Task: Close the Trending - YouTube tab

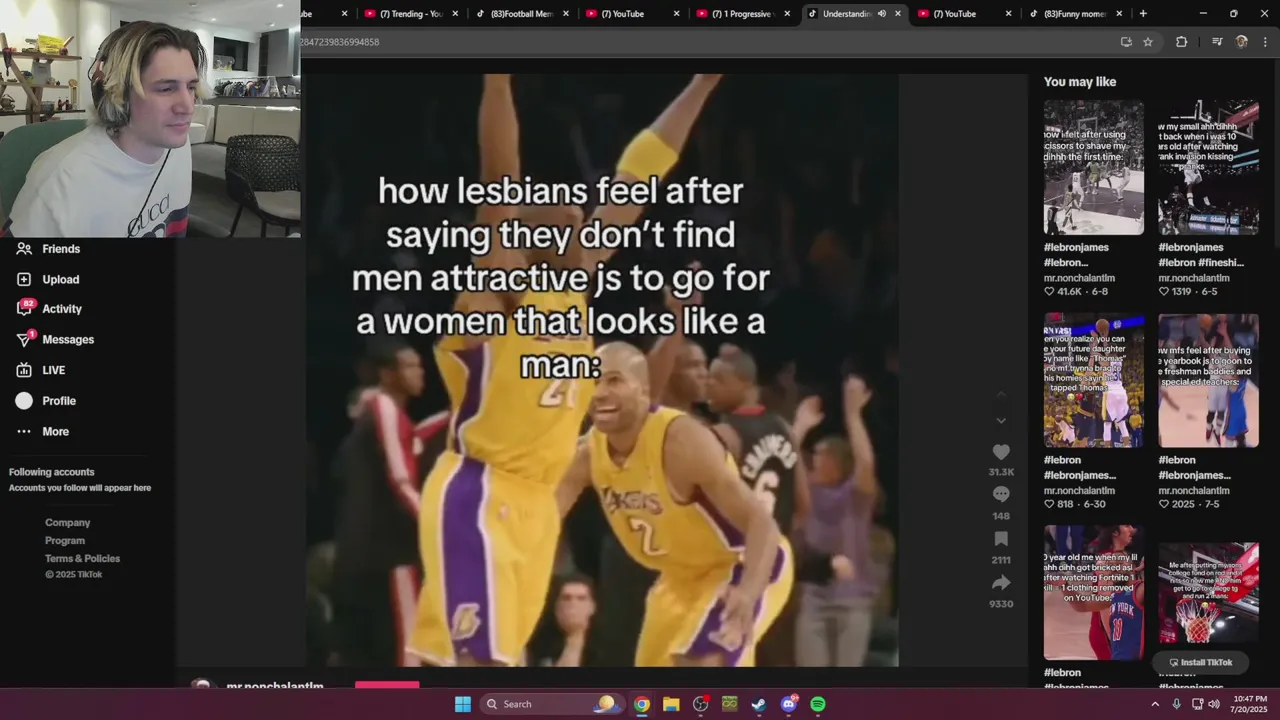Action: (x=456, y=14)
